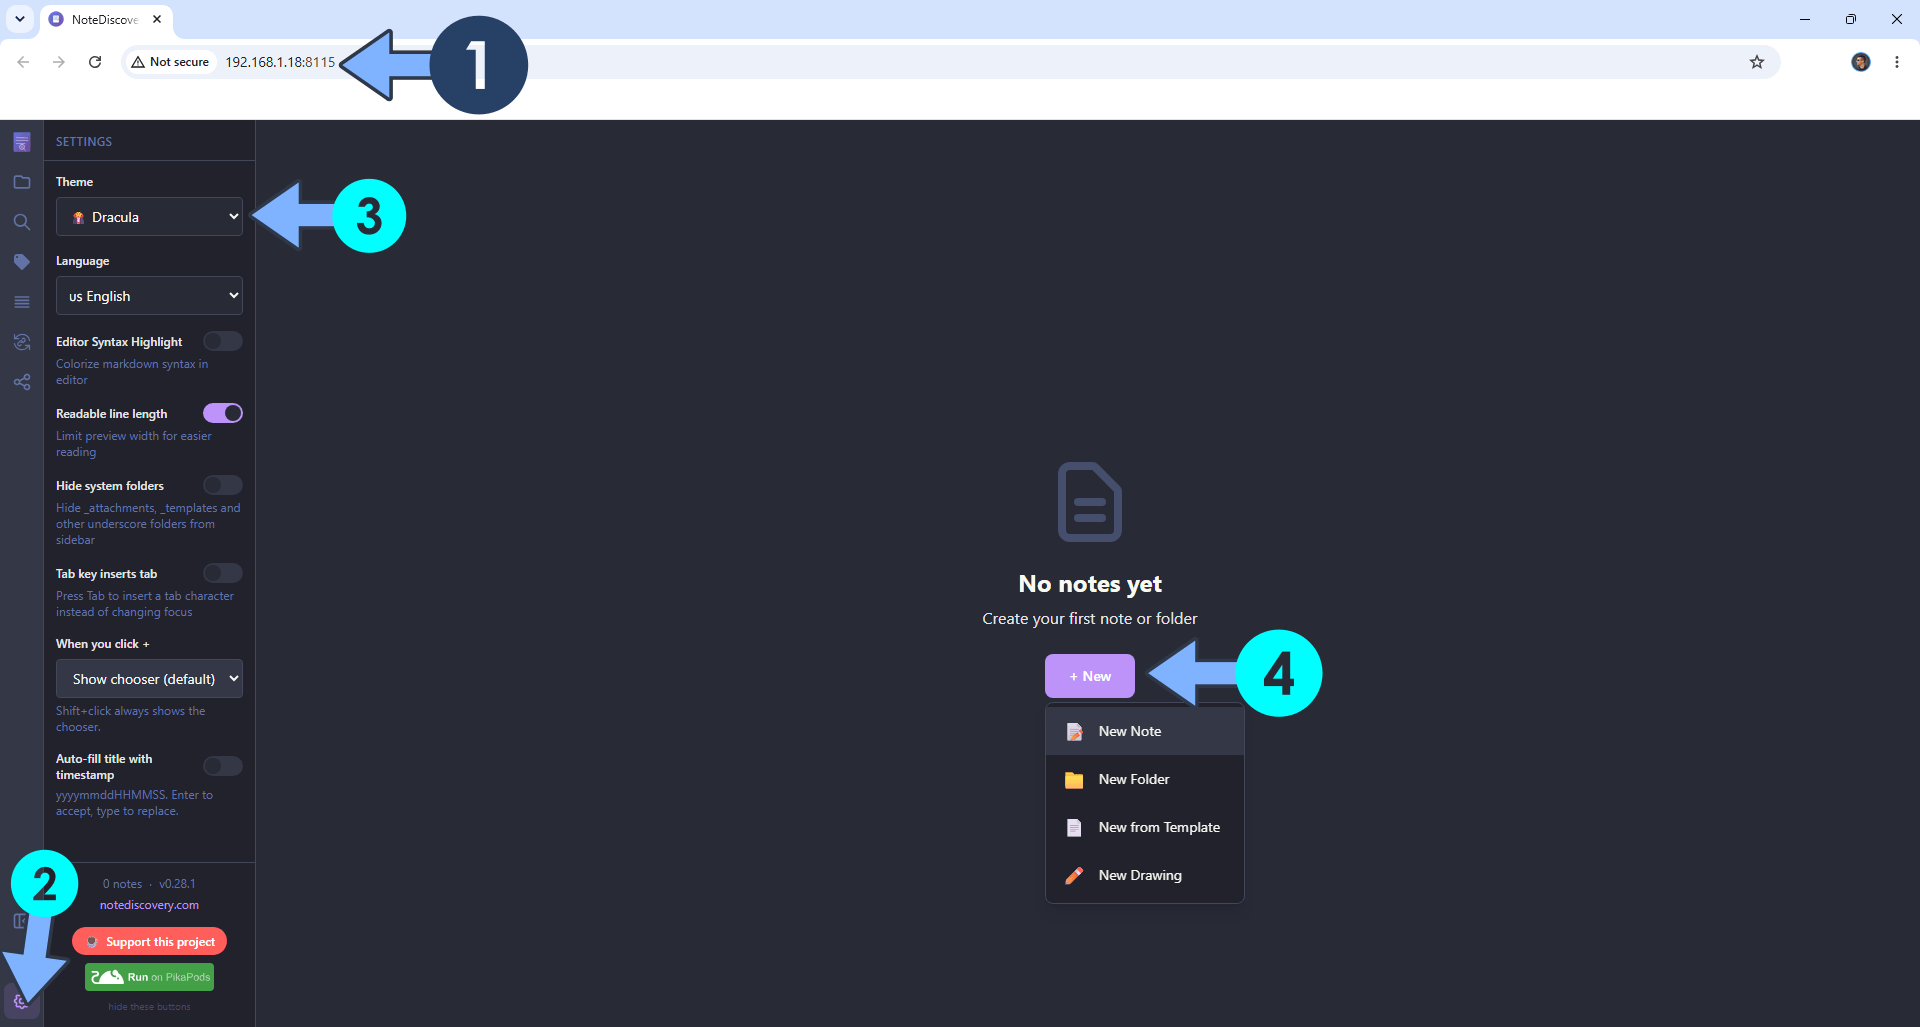The height and width of the screenshot is (1027, 1920).
Task: Open Chrome three-dot menu
Action: (1897, 62)
